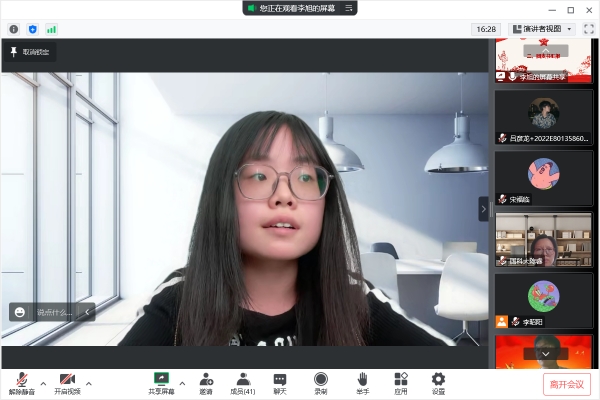Open the 成员(41) members list
The height and width of the screenshot is (400, 600).
click(243, 383)
